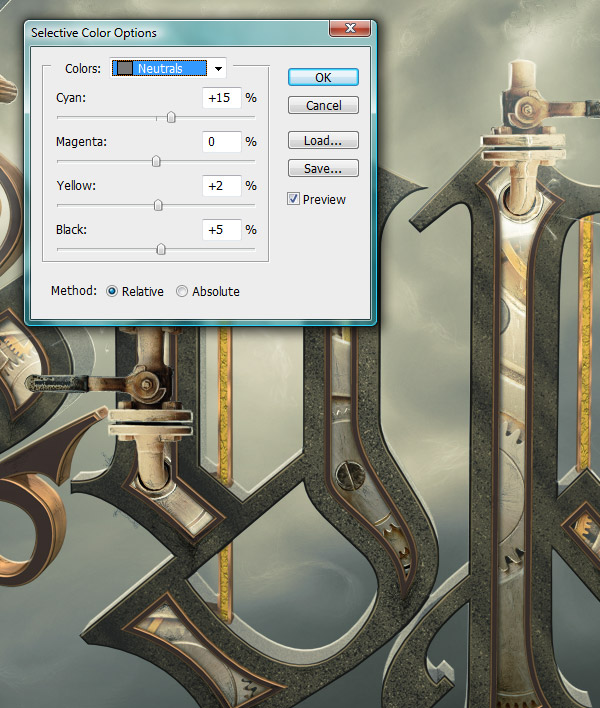Image resolution: width=600 pixels, height=708 pixels.
Task: Click the Method: label
Action: 74,290
